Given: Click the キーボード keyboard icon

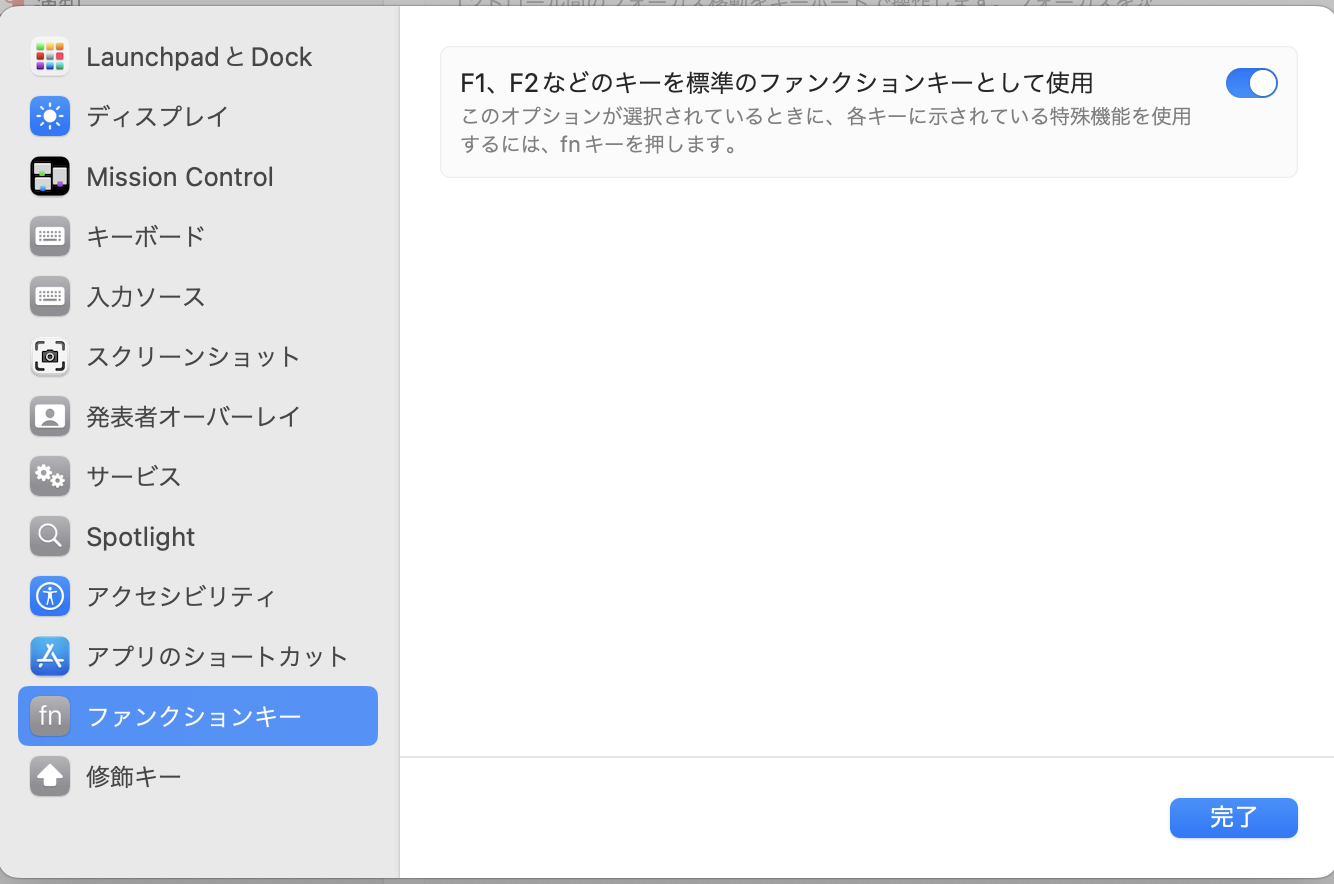Looking at the screenshot, I should (49, 237).
